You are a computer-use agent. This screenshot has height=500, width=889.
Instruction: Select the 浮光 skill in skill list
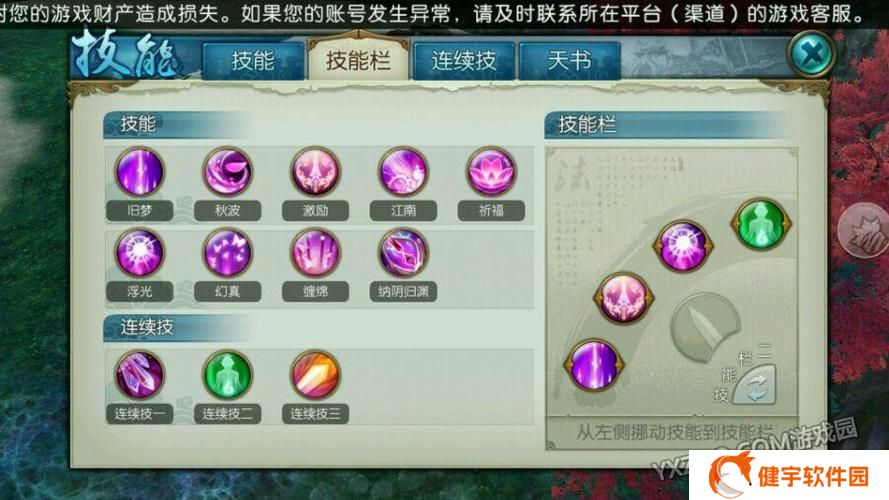click(139, 253)
